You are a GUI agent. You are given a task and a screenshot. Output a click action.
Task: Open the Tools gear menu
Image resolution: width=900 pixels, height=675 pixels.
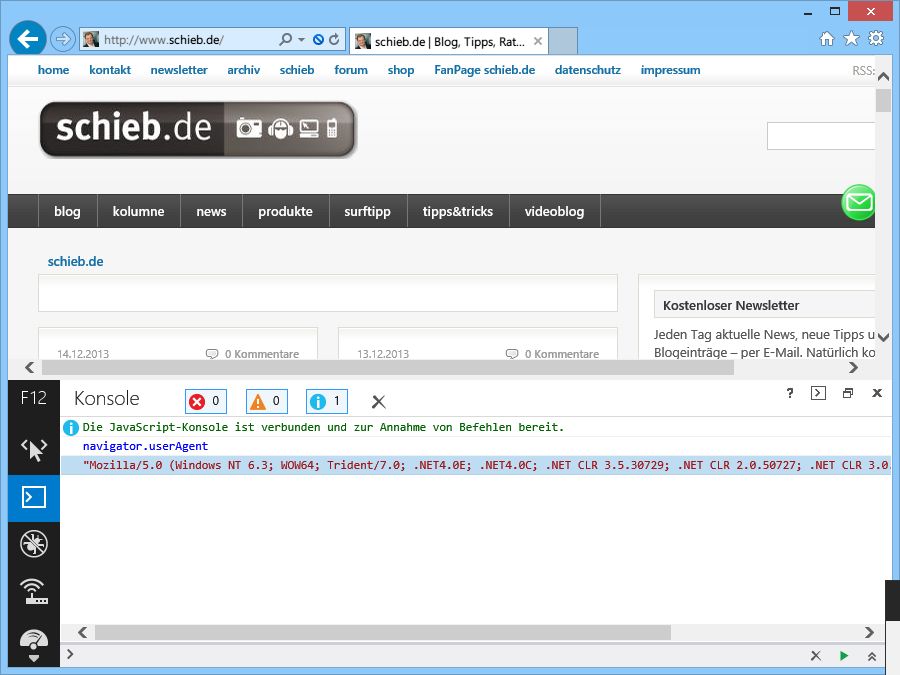(x=876, y=38)
